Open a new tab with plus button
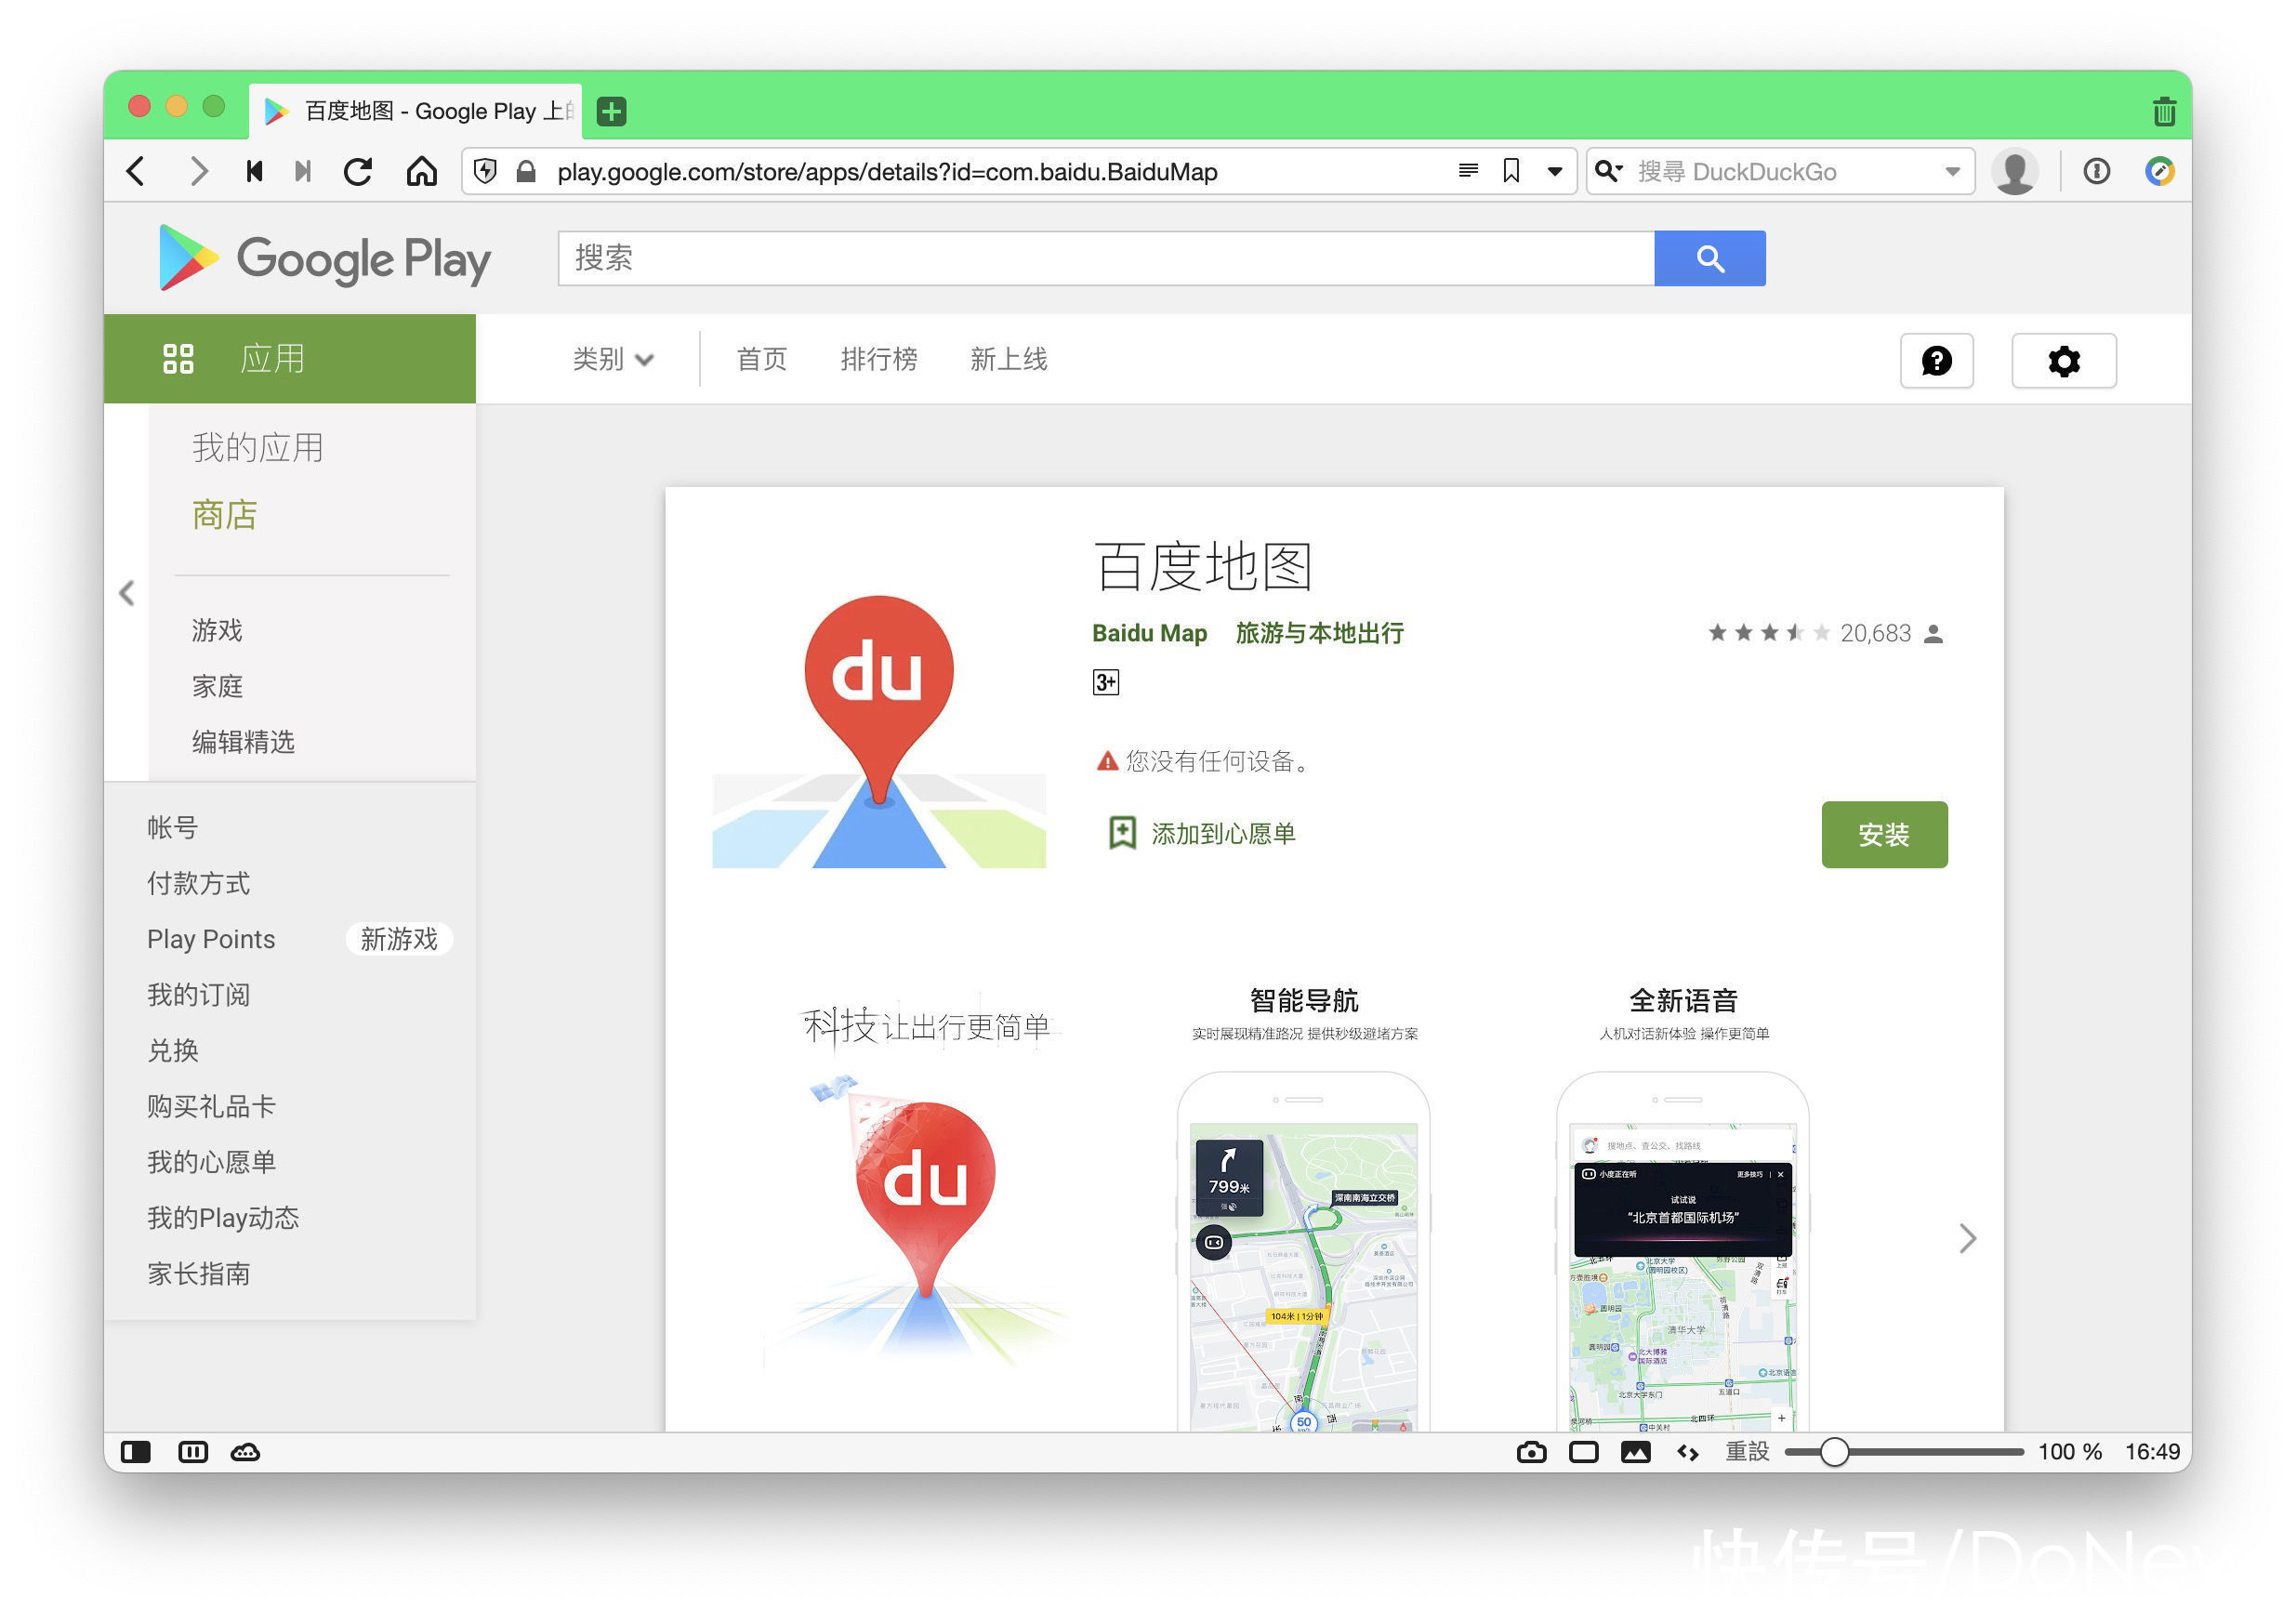Screen dimensions: 2296x1610 611,111
